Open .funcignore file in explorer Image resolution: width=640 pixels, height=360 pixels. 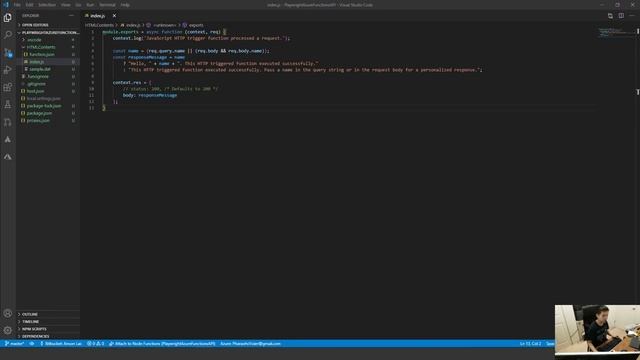tap(48, 76)
